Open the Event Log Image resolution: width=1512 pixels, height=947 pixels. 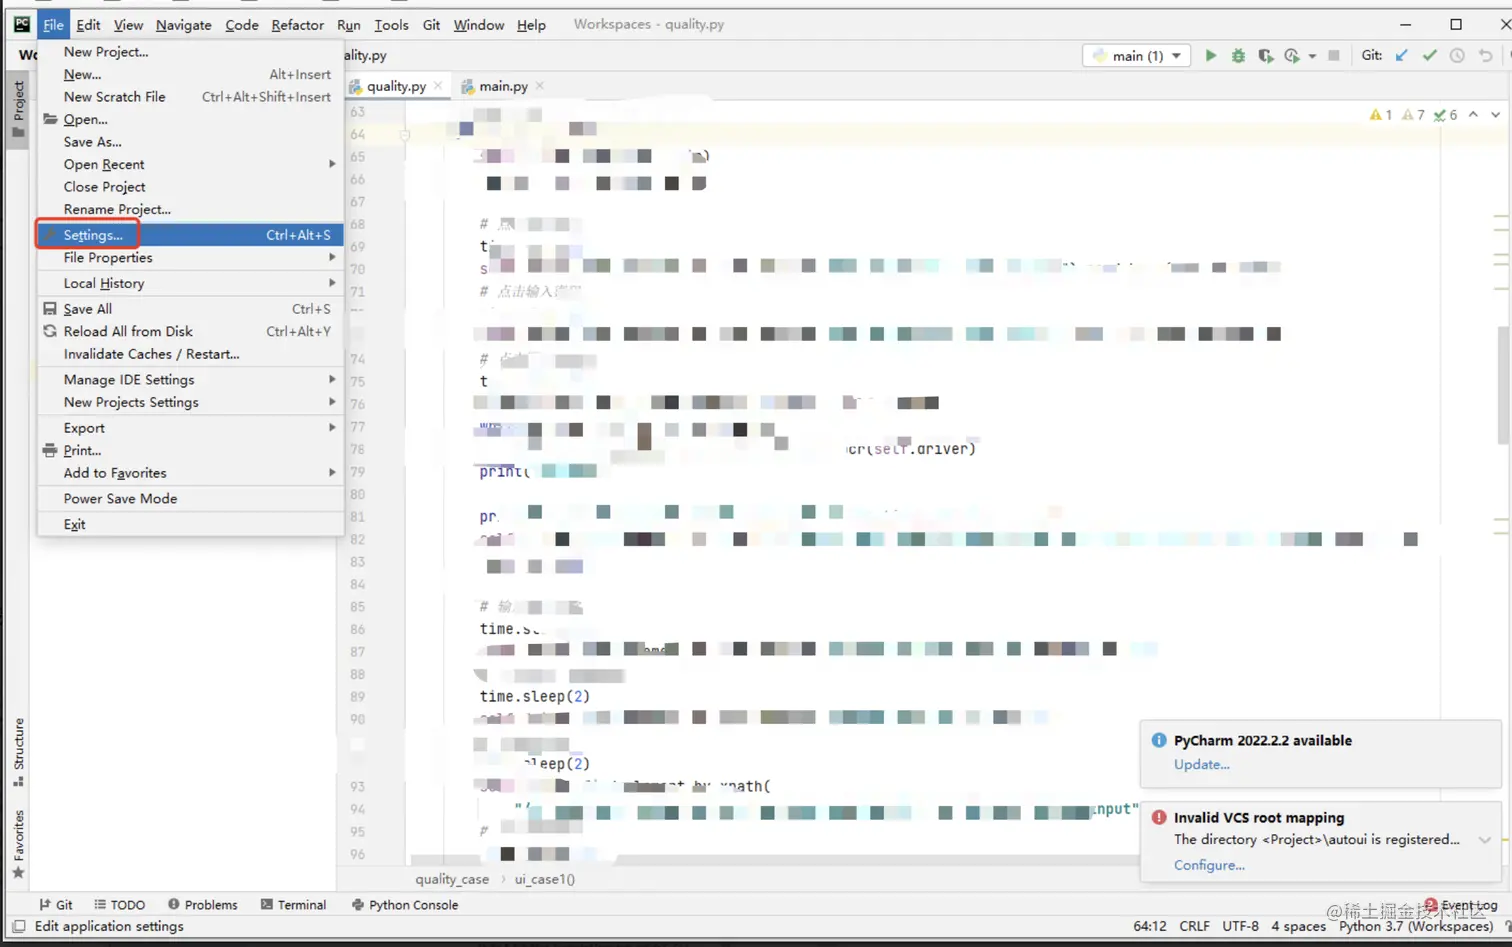1461,905
